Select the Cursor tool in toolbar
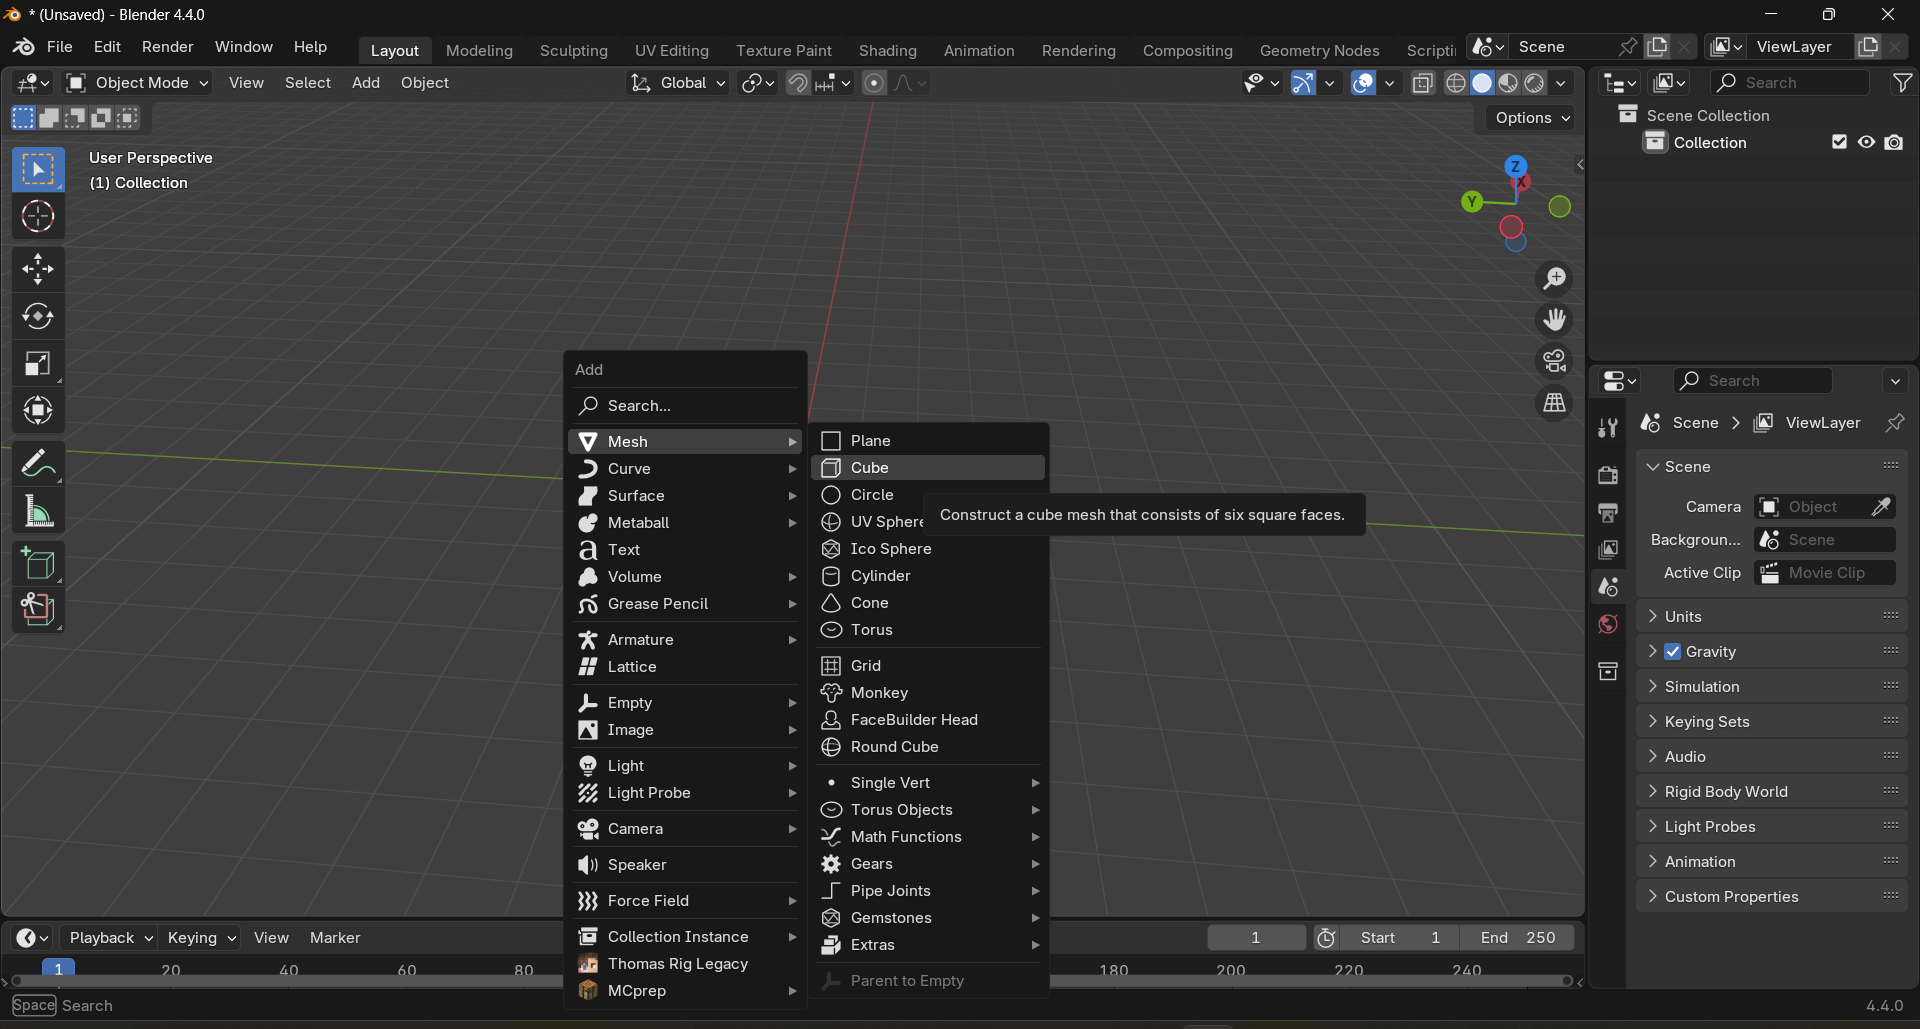The image size is (1920, 1029). click(38, 217)
